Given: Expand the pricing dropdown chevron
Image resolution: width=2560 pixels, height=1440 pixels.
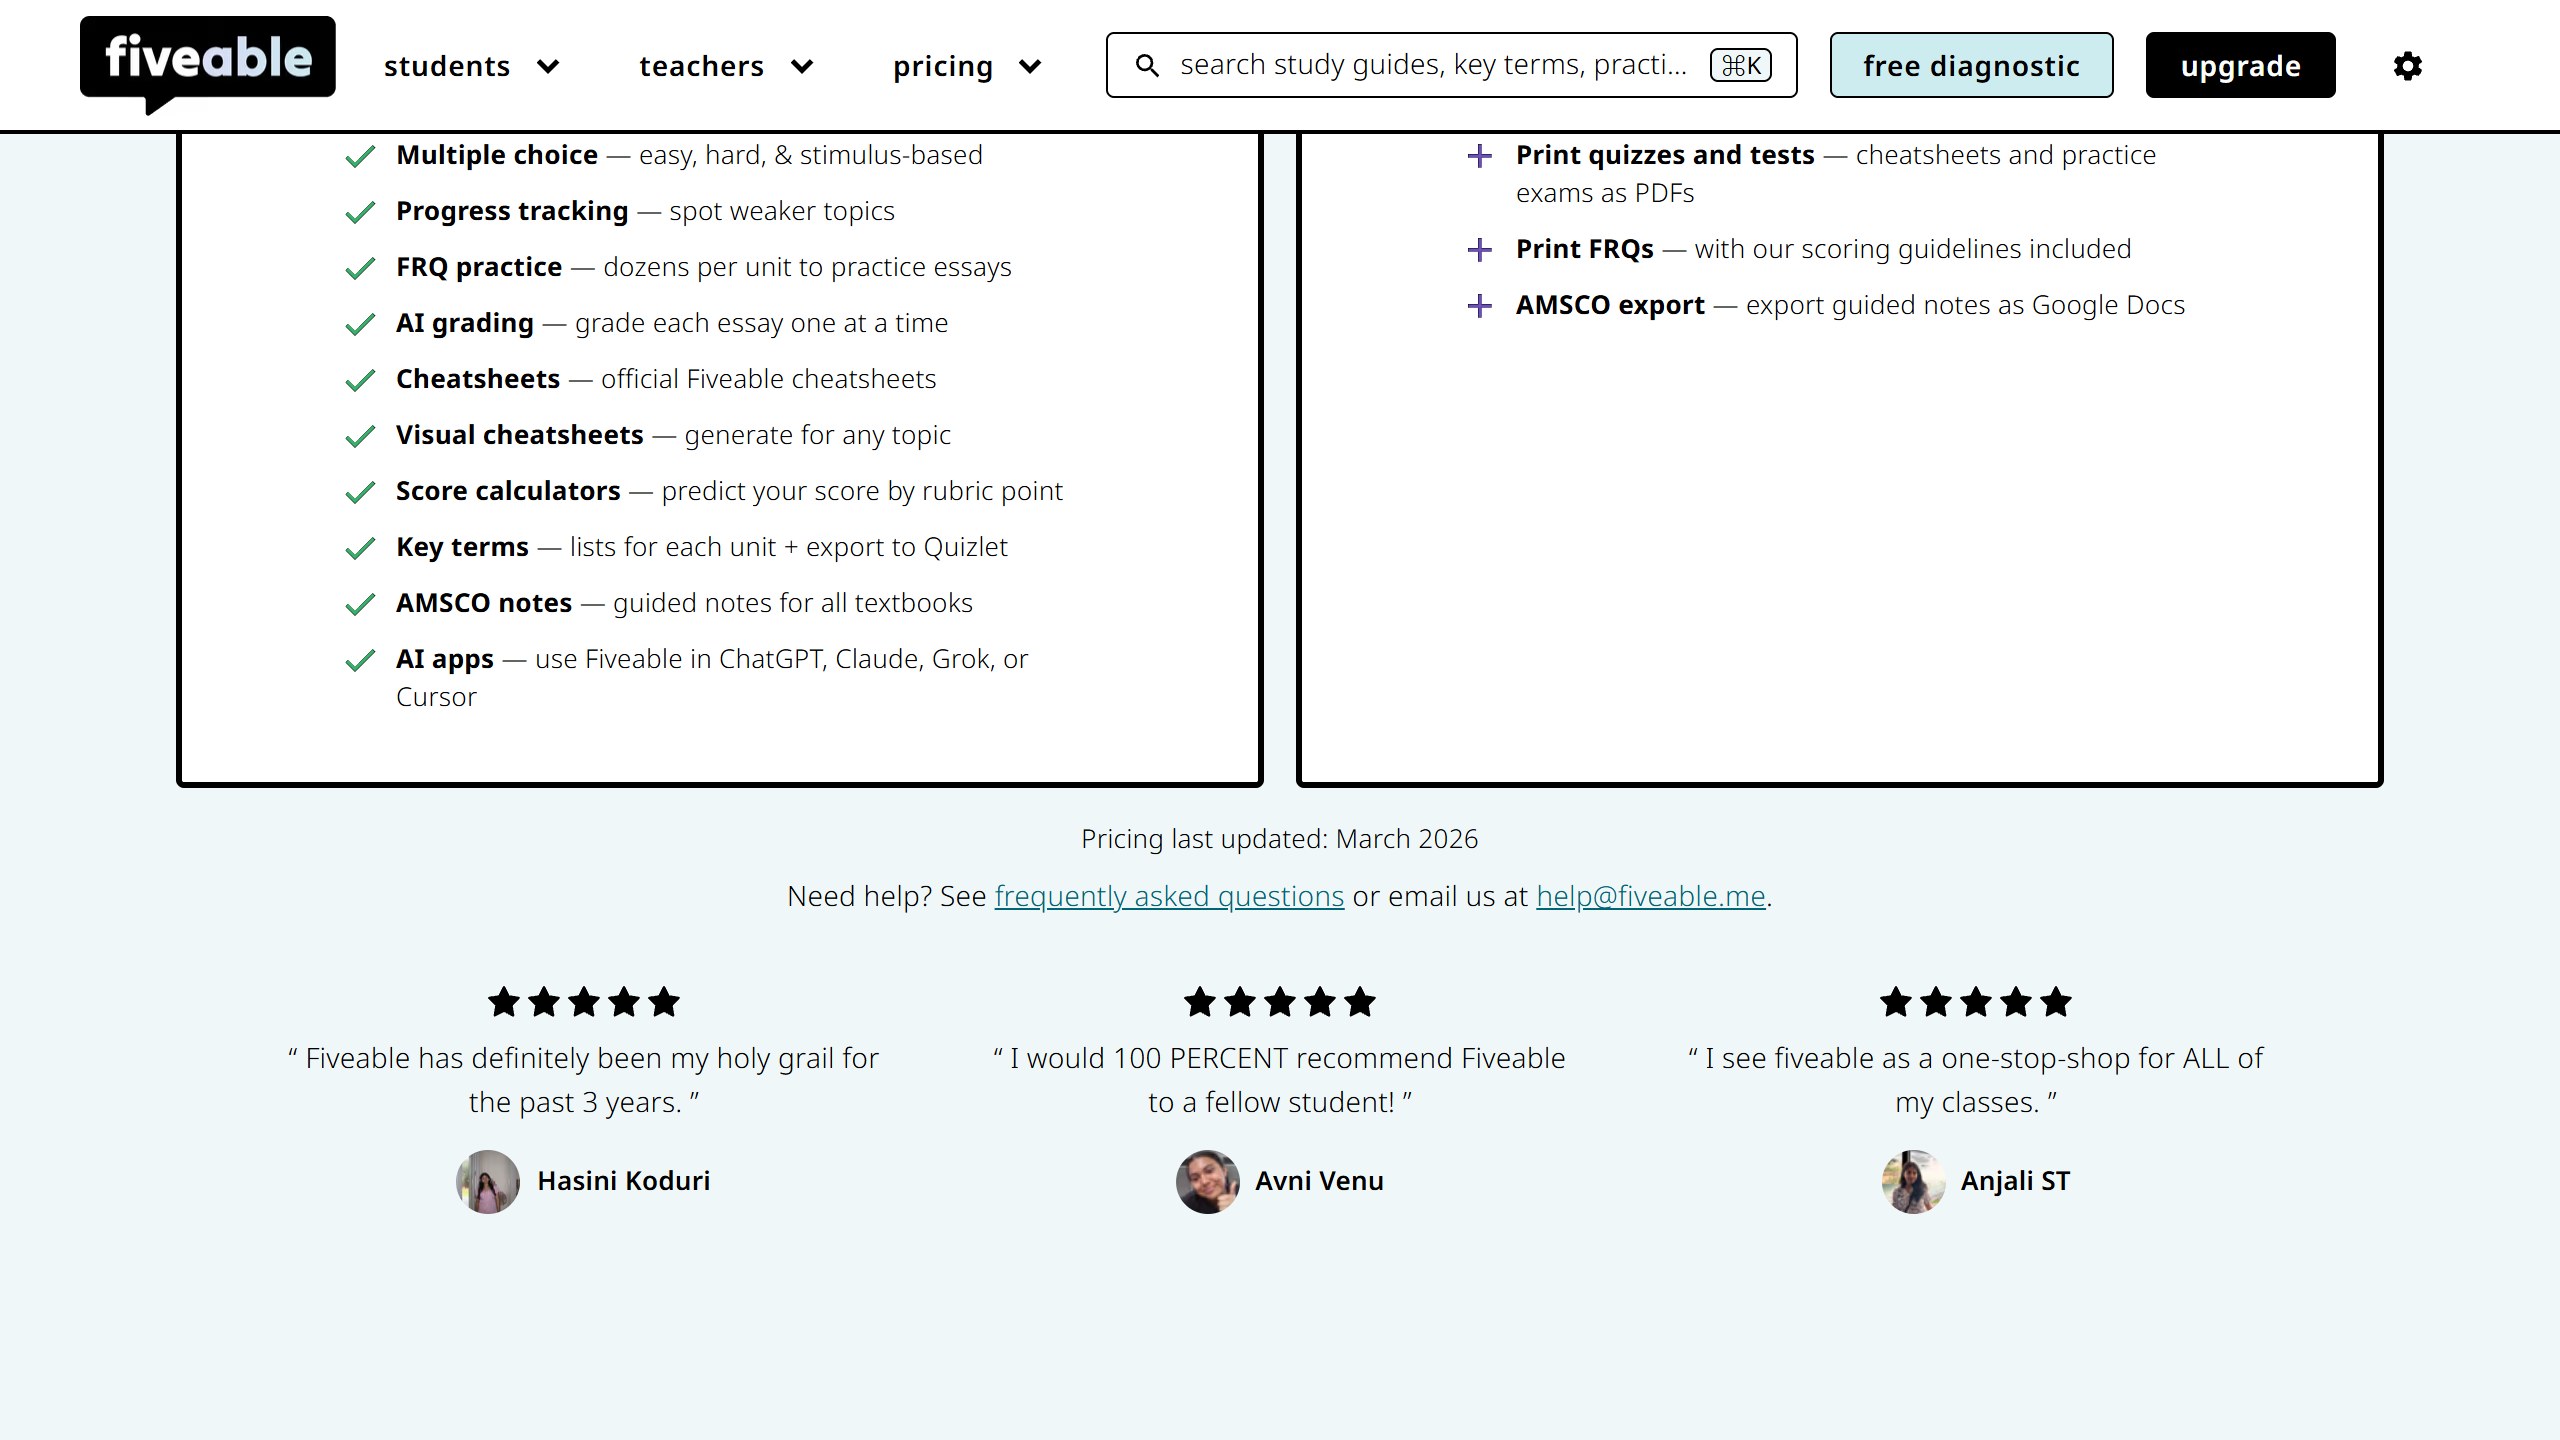Looking at the screenshot, I should 1030,67.
